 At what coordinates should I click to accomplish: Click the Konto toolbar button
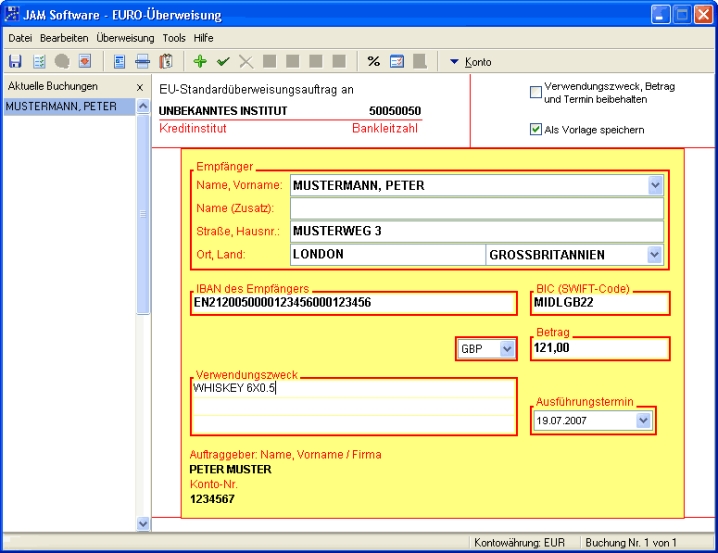tap(470, 62)
